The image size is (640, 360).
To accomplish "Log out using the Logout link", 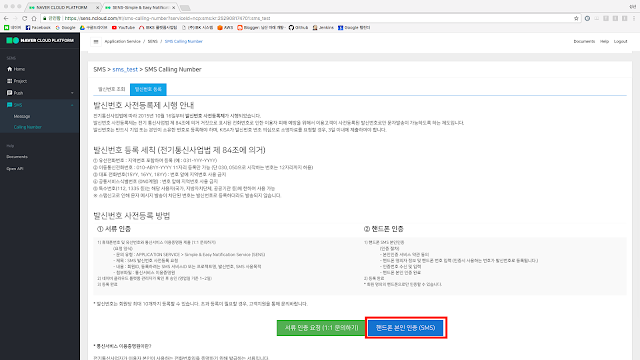I will coord(620,42).
